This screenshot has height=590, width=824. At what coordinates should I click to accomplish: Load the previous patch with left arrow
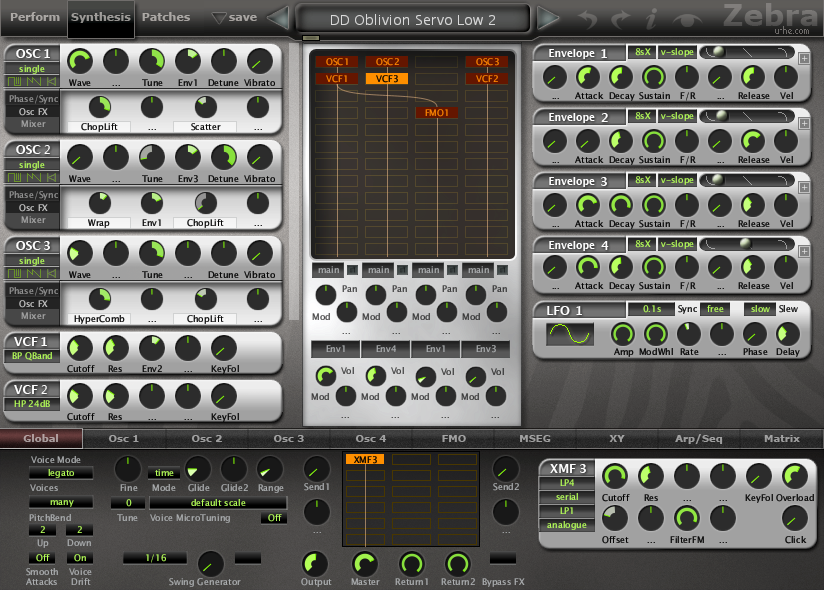279,18
